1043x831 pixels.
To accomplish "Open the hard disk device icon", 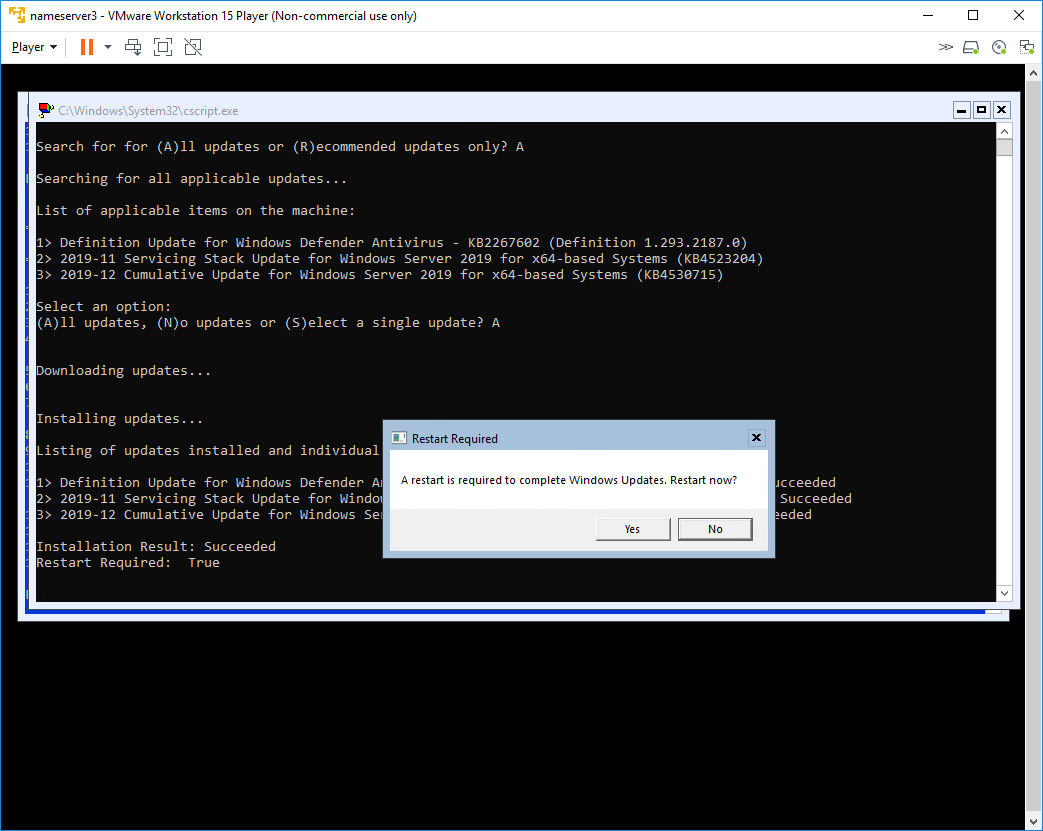I will (x=971, y=47).
